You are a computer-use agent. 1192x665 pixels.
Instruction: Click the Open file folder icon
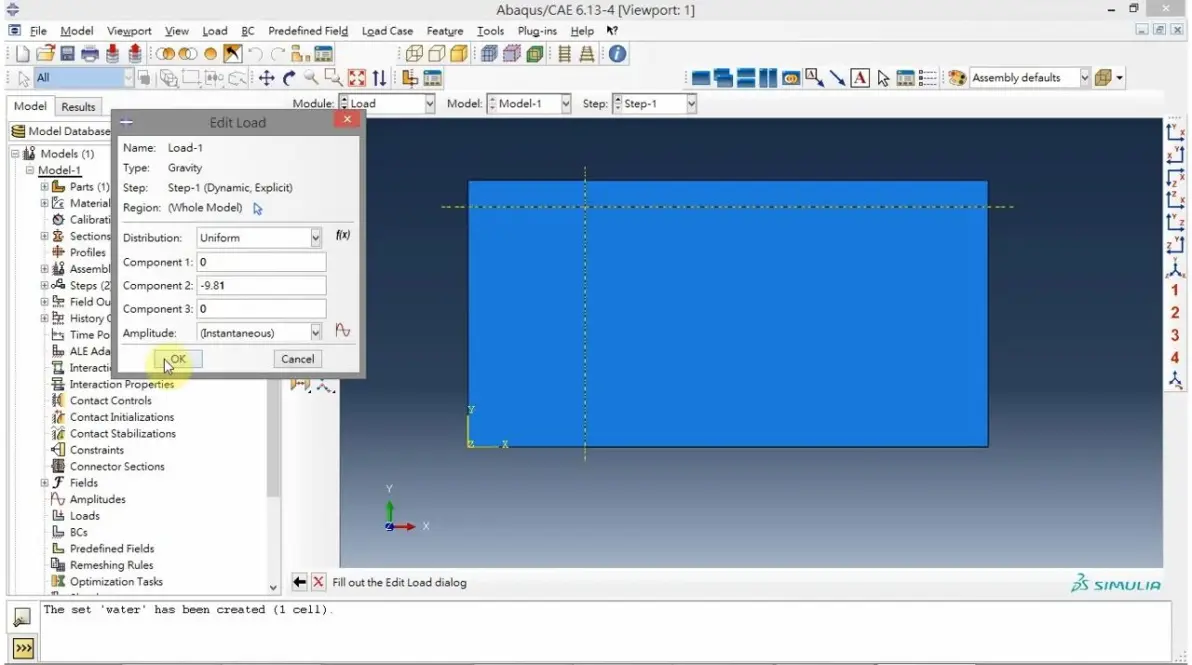point(46,54)
